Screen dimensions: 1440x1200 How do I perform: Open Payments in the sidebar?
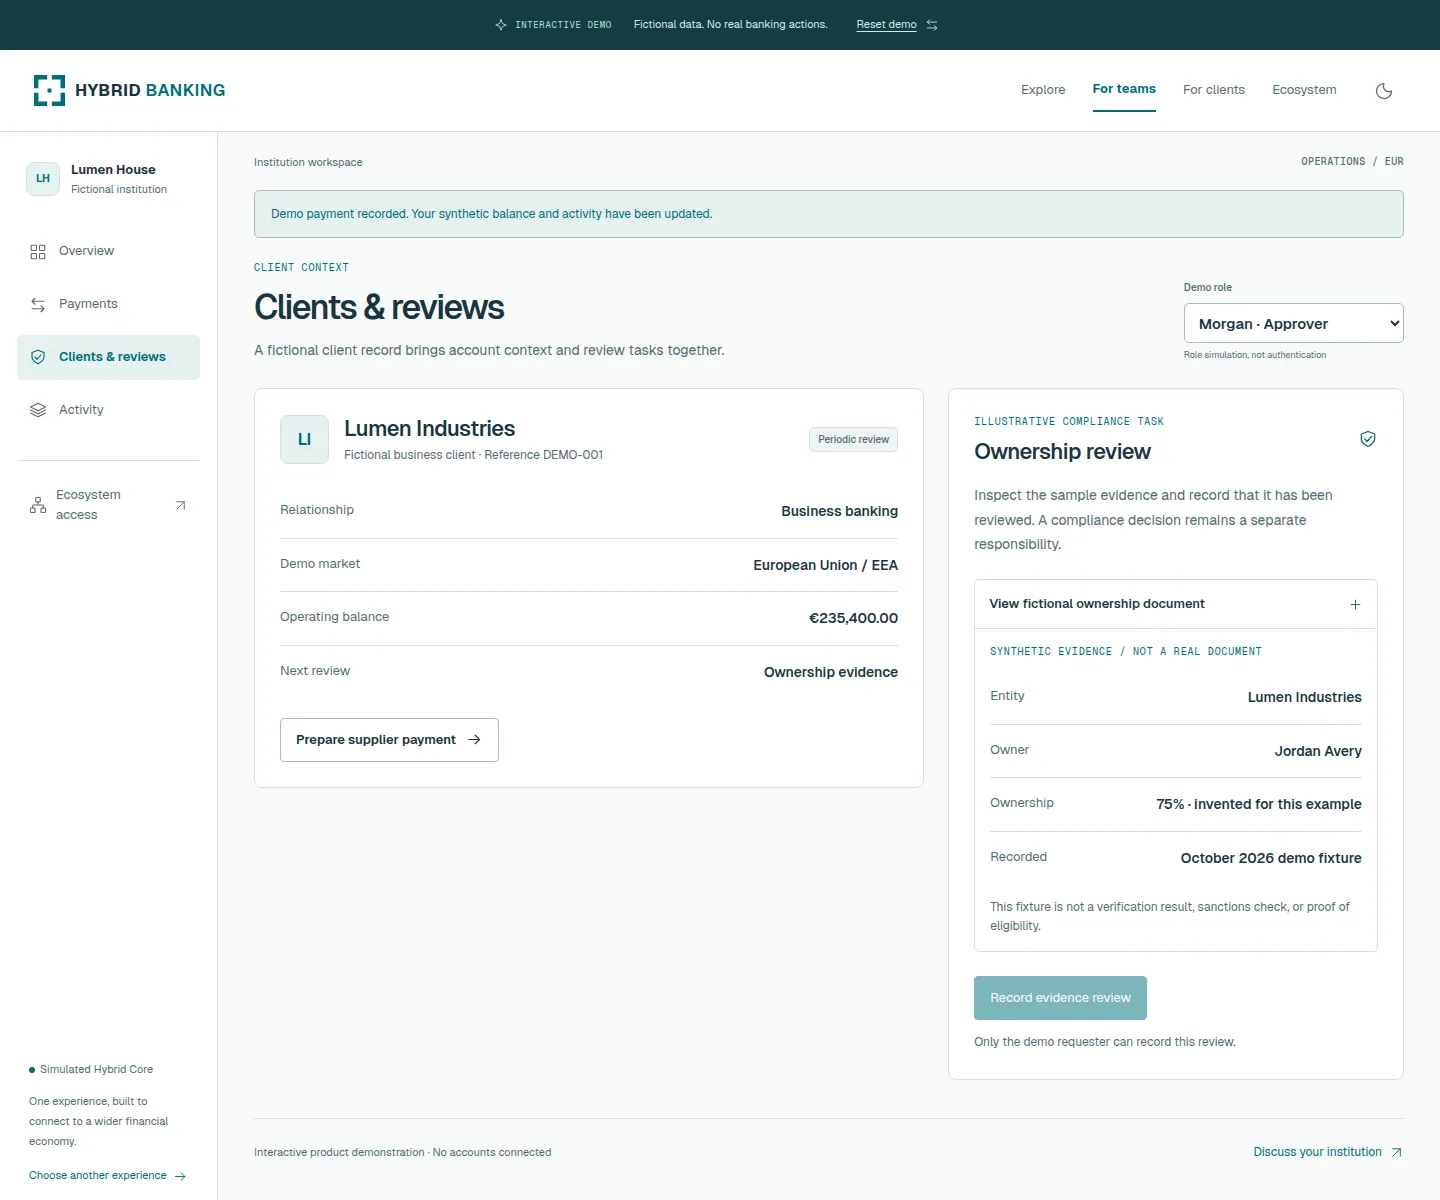click(x=108, y=304)
